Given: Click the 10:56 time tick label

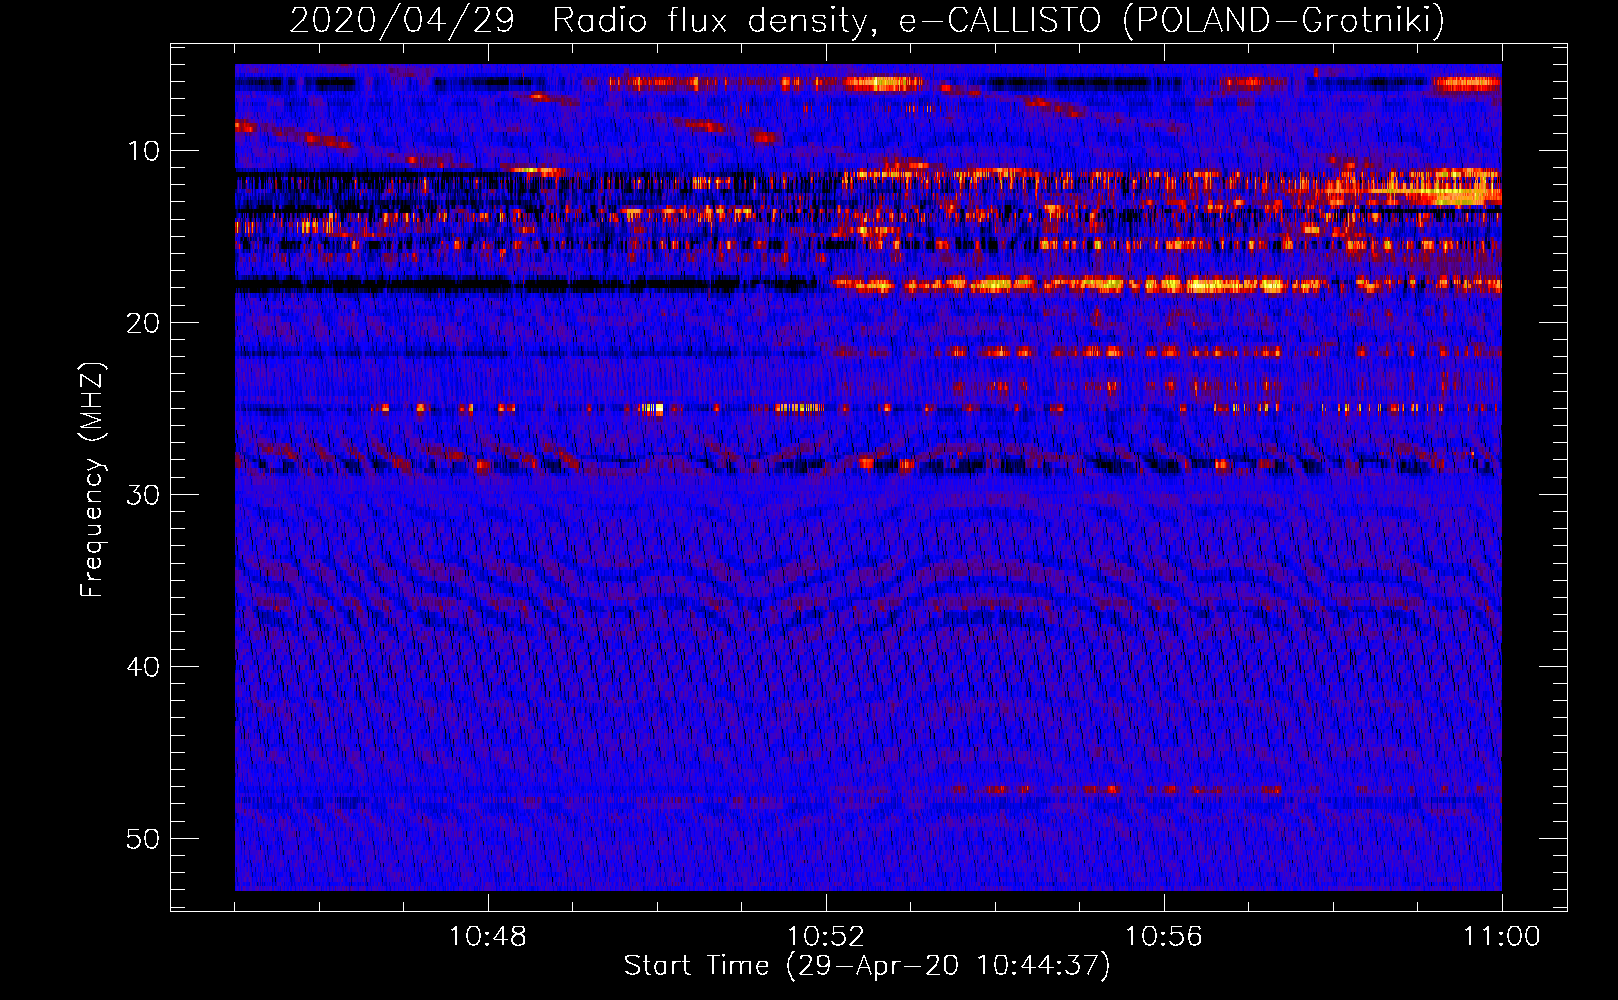Looking at the screenshot, I should (1164, 937).
